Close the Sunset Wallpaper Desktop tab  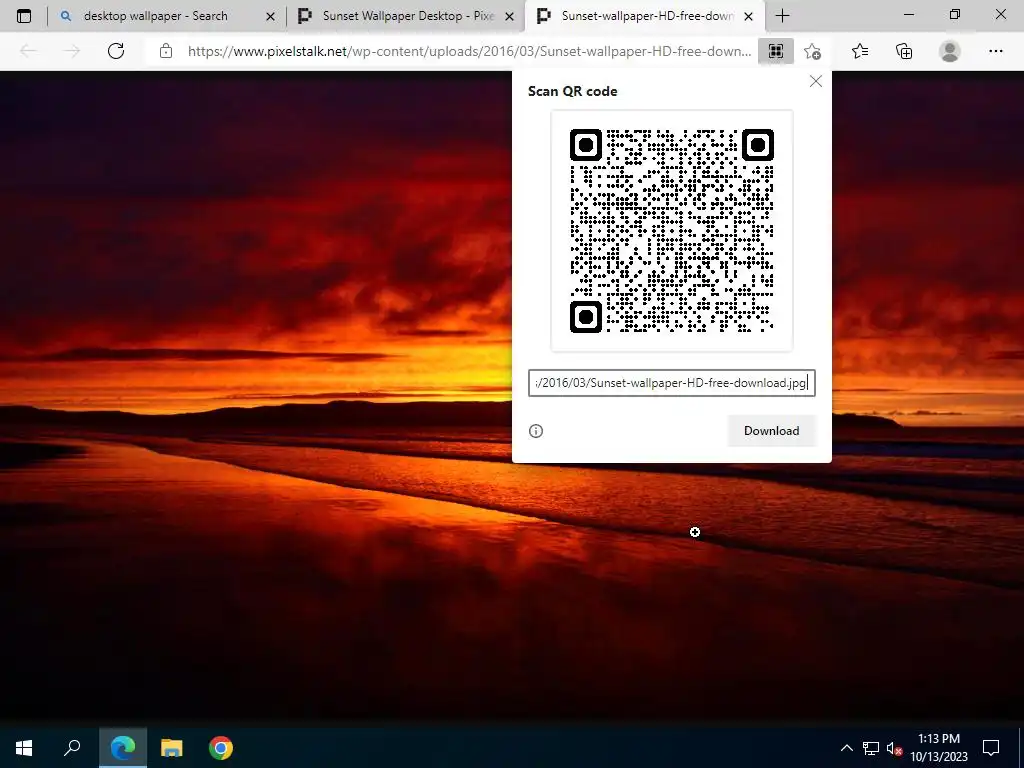[x=510, y=16]
